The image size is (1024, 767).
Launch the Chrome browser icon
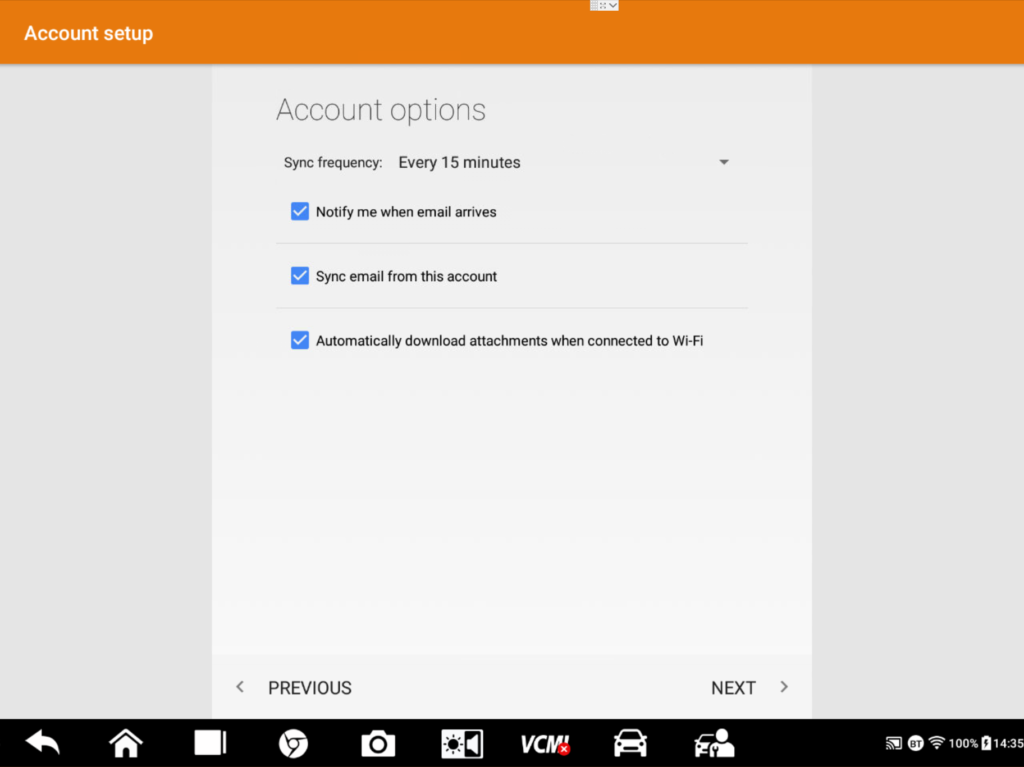coord(293,743)
